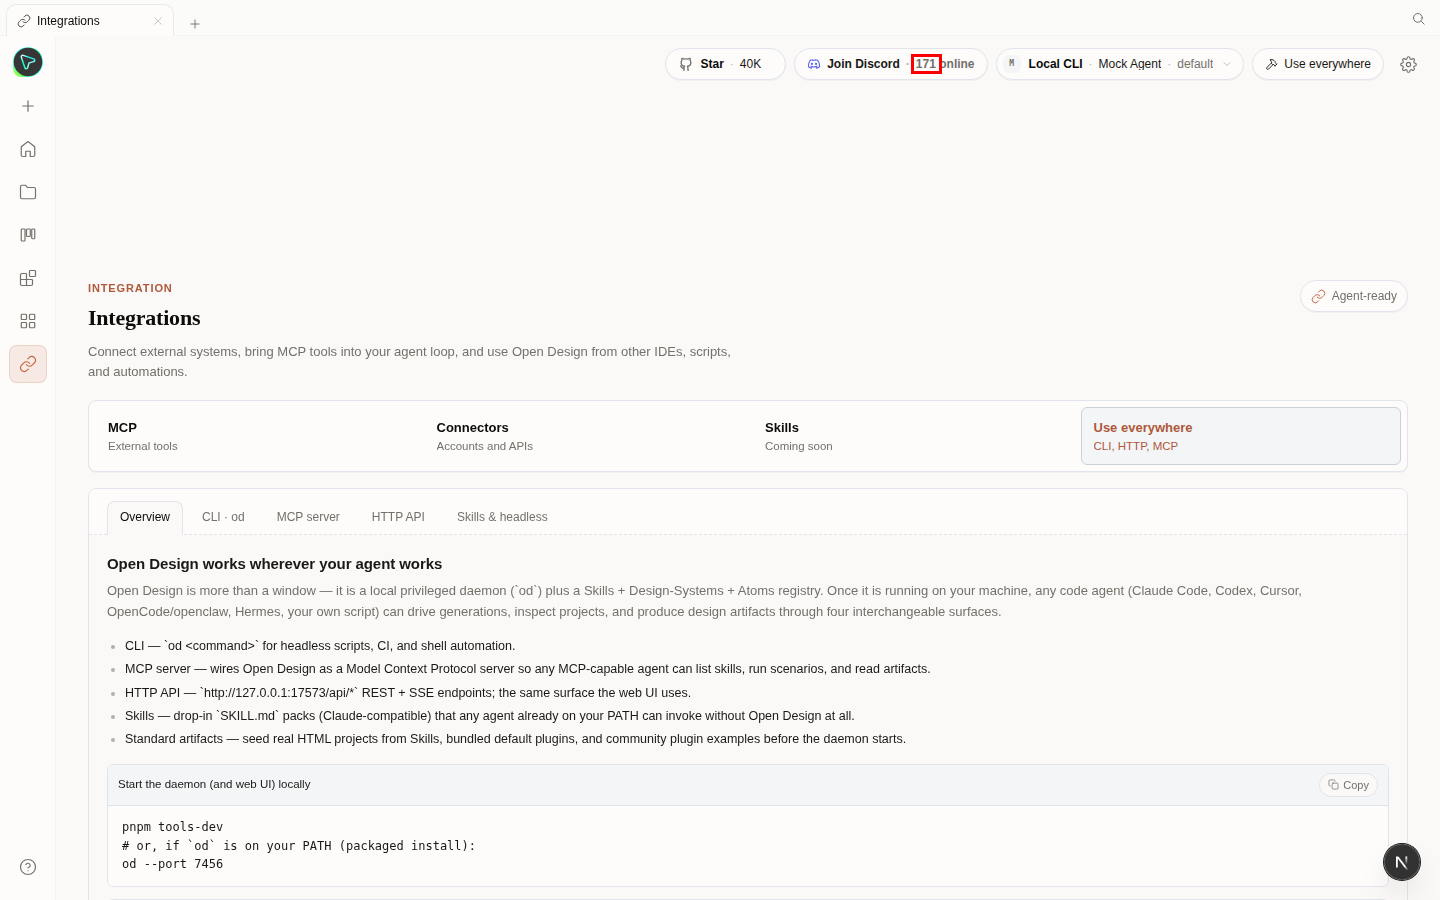Switch to the Overview tab
1440x900 pixels.
[145, 517]
